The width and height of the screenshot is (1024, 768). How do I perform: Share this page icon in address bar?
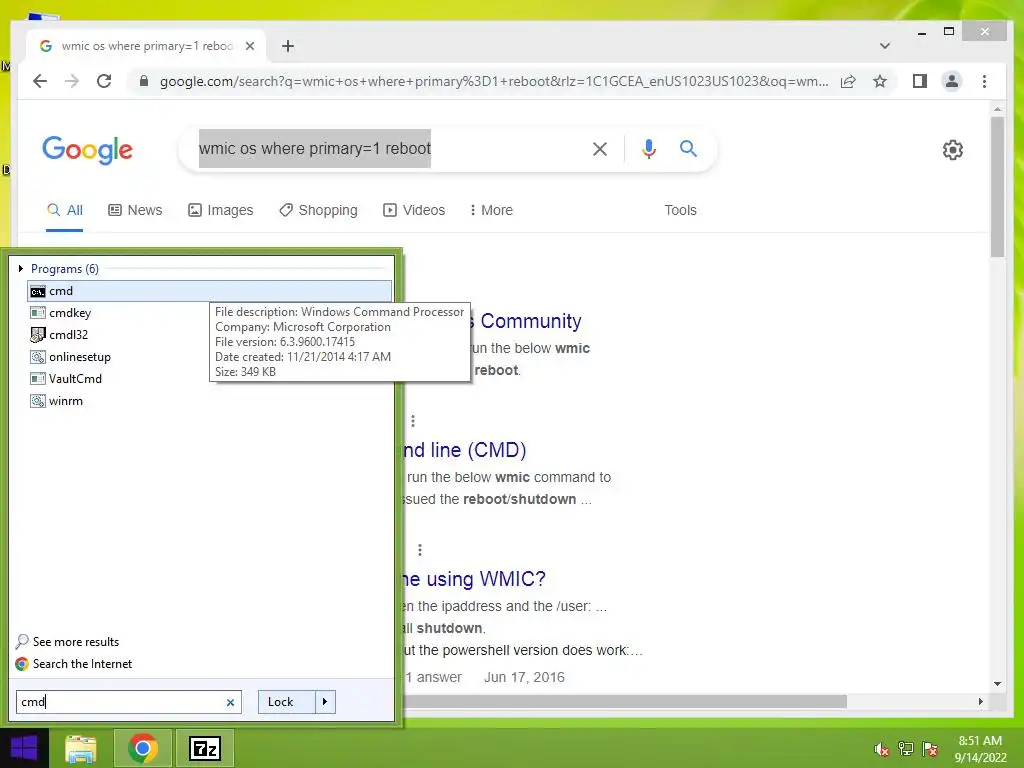[x=848, y=82]
